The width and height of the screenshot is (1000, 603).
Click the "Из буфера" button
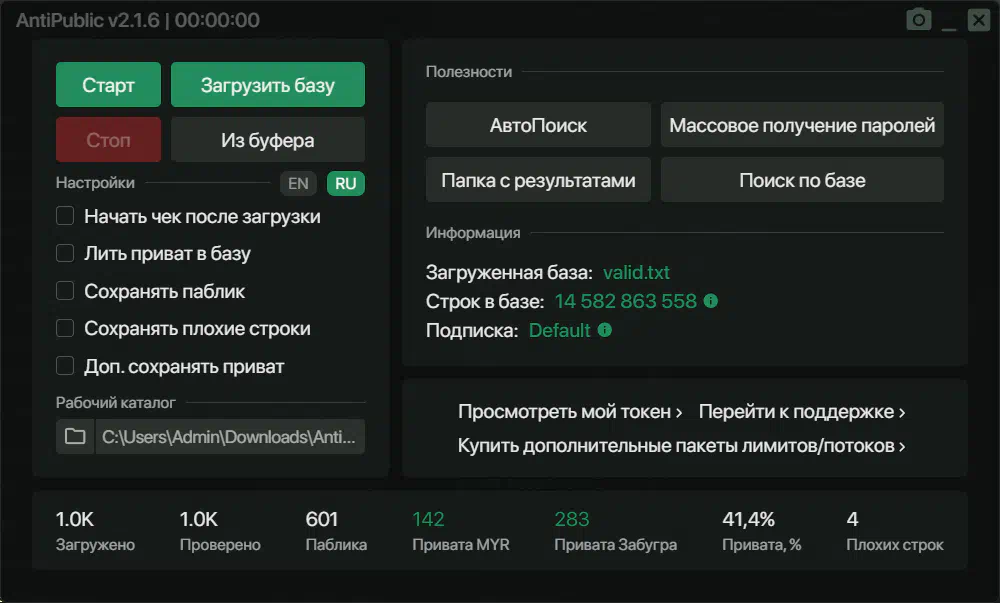(x=267, y=140)
